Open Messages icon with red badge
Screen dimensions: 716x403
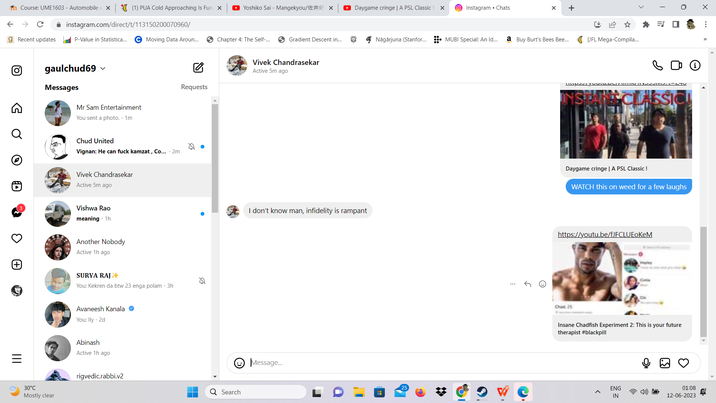coord(17,212)
